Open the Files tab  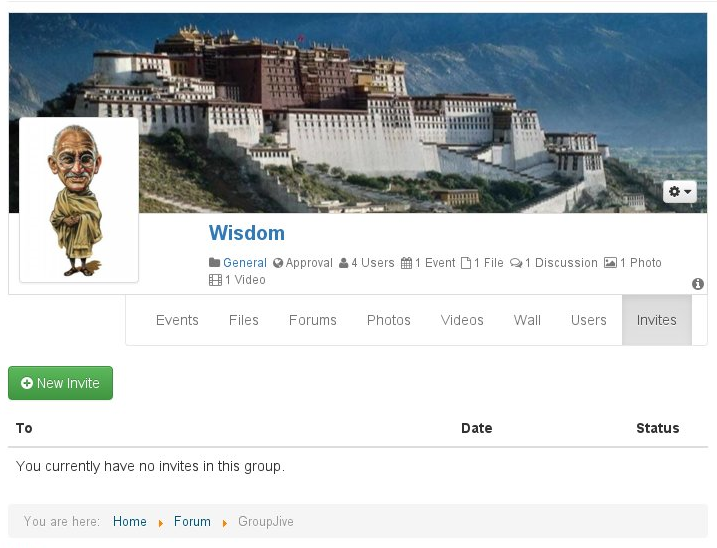tap(244, 320)
